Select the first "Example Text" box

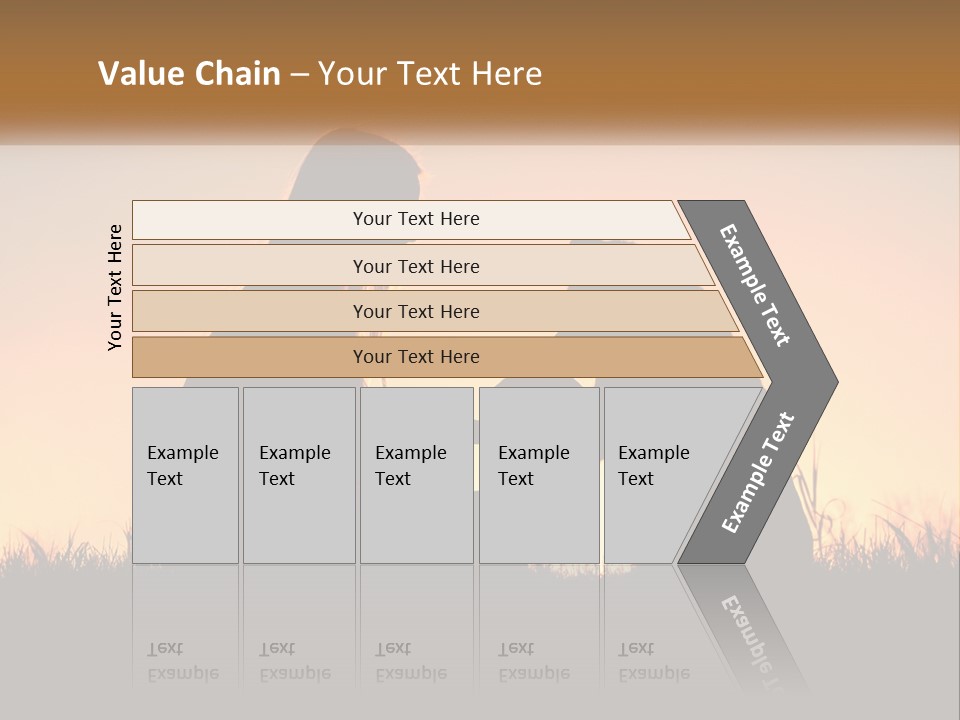click(x=185, y=475)
